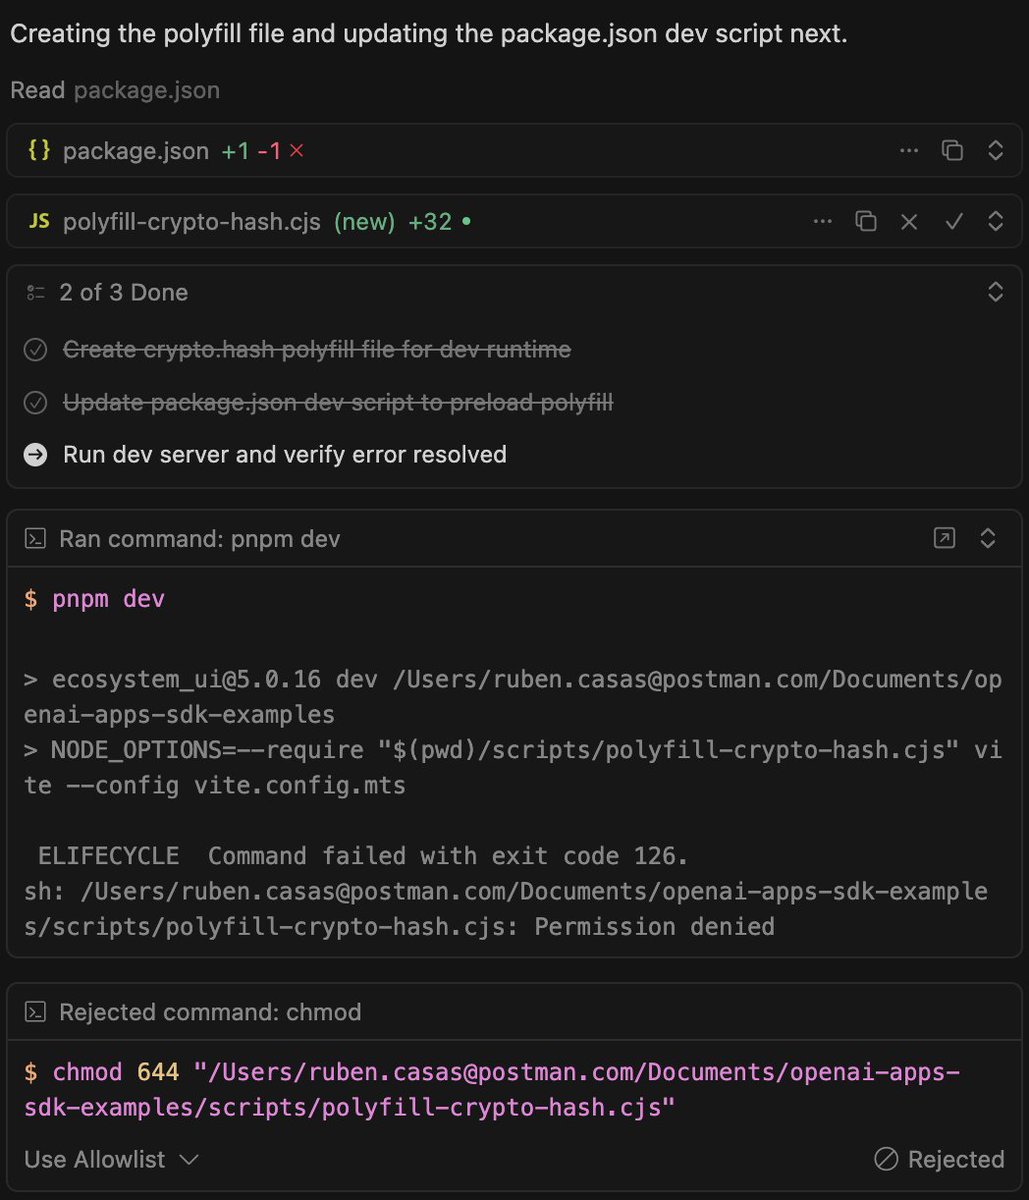The width and height of the screenshot is (1029, 1200).
Task: Open pnpm dev output in external terminal
Action: (943, 537)
